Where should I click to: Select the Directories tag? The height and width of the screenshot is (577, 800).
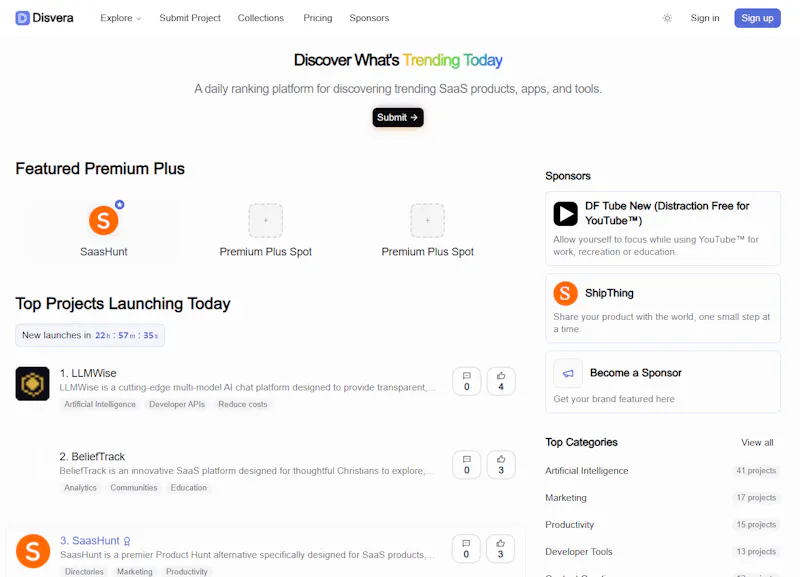84,572
